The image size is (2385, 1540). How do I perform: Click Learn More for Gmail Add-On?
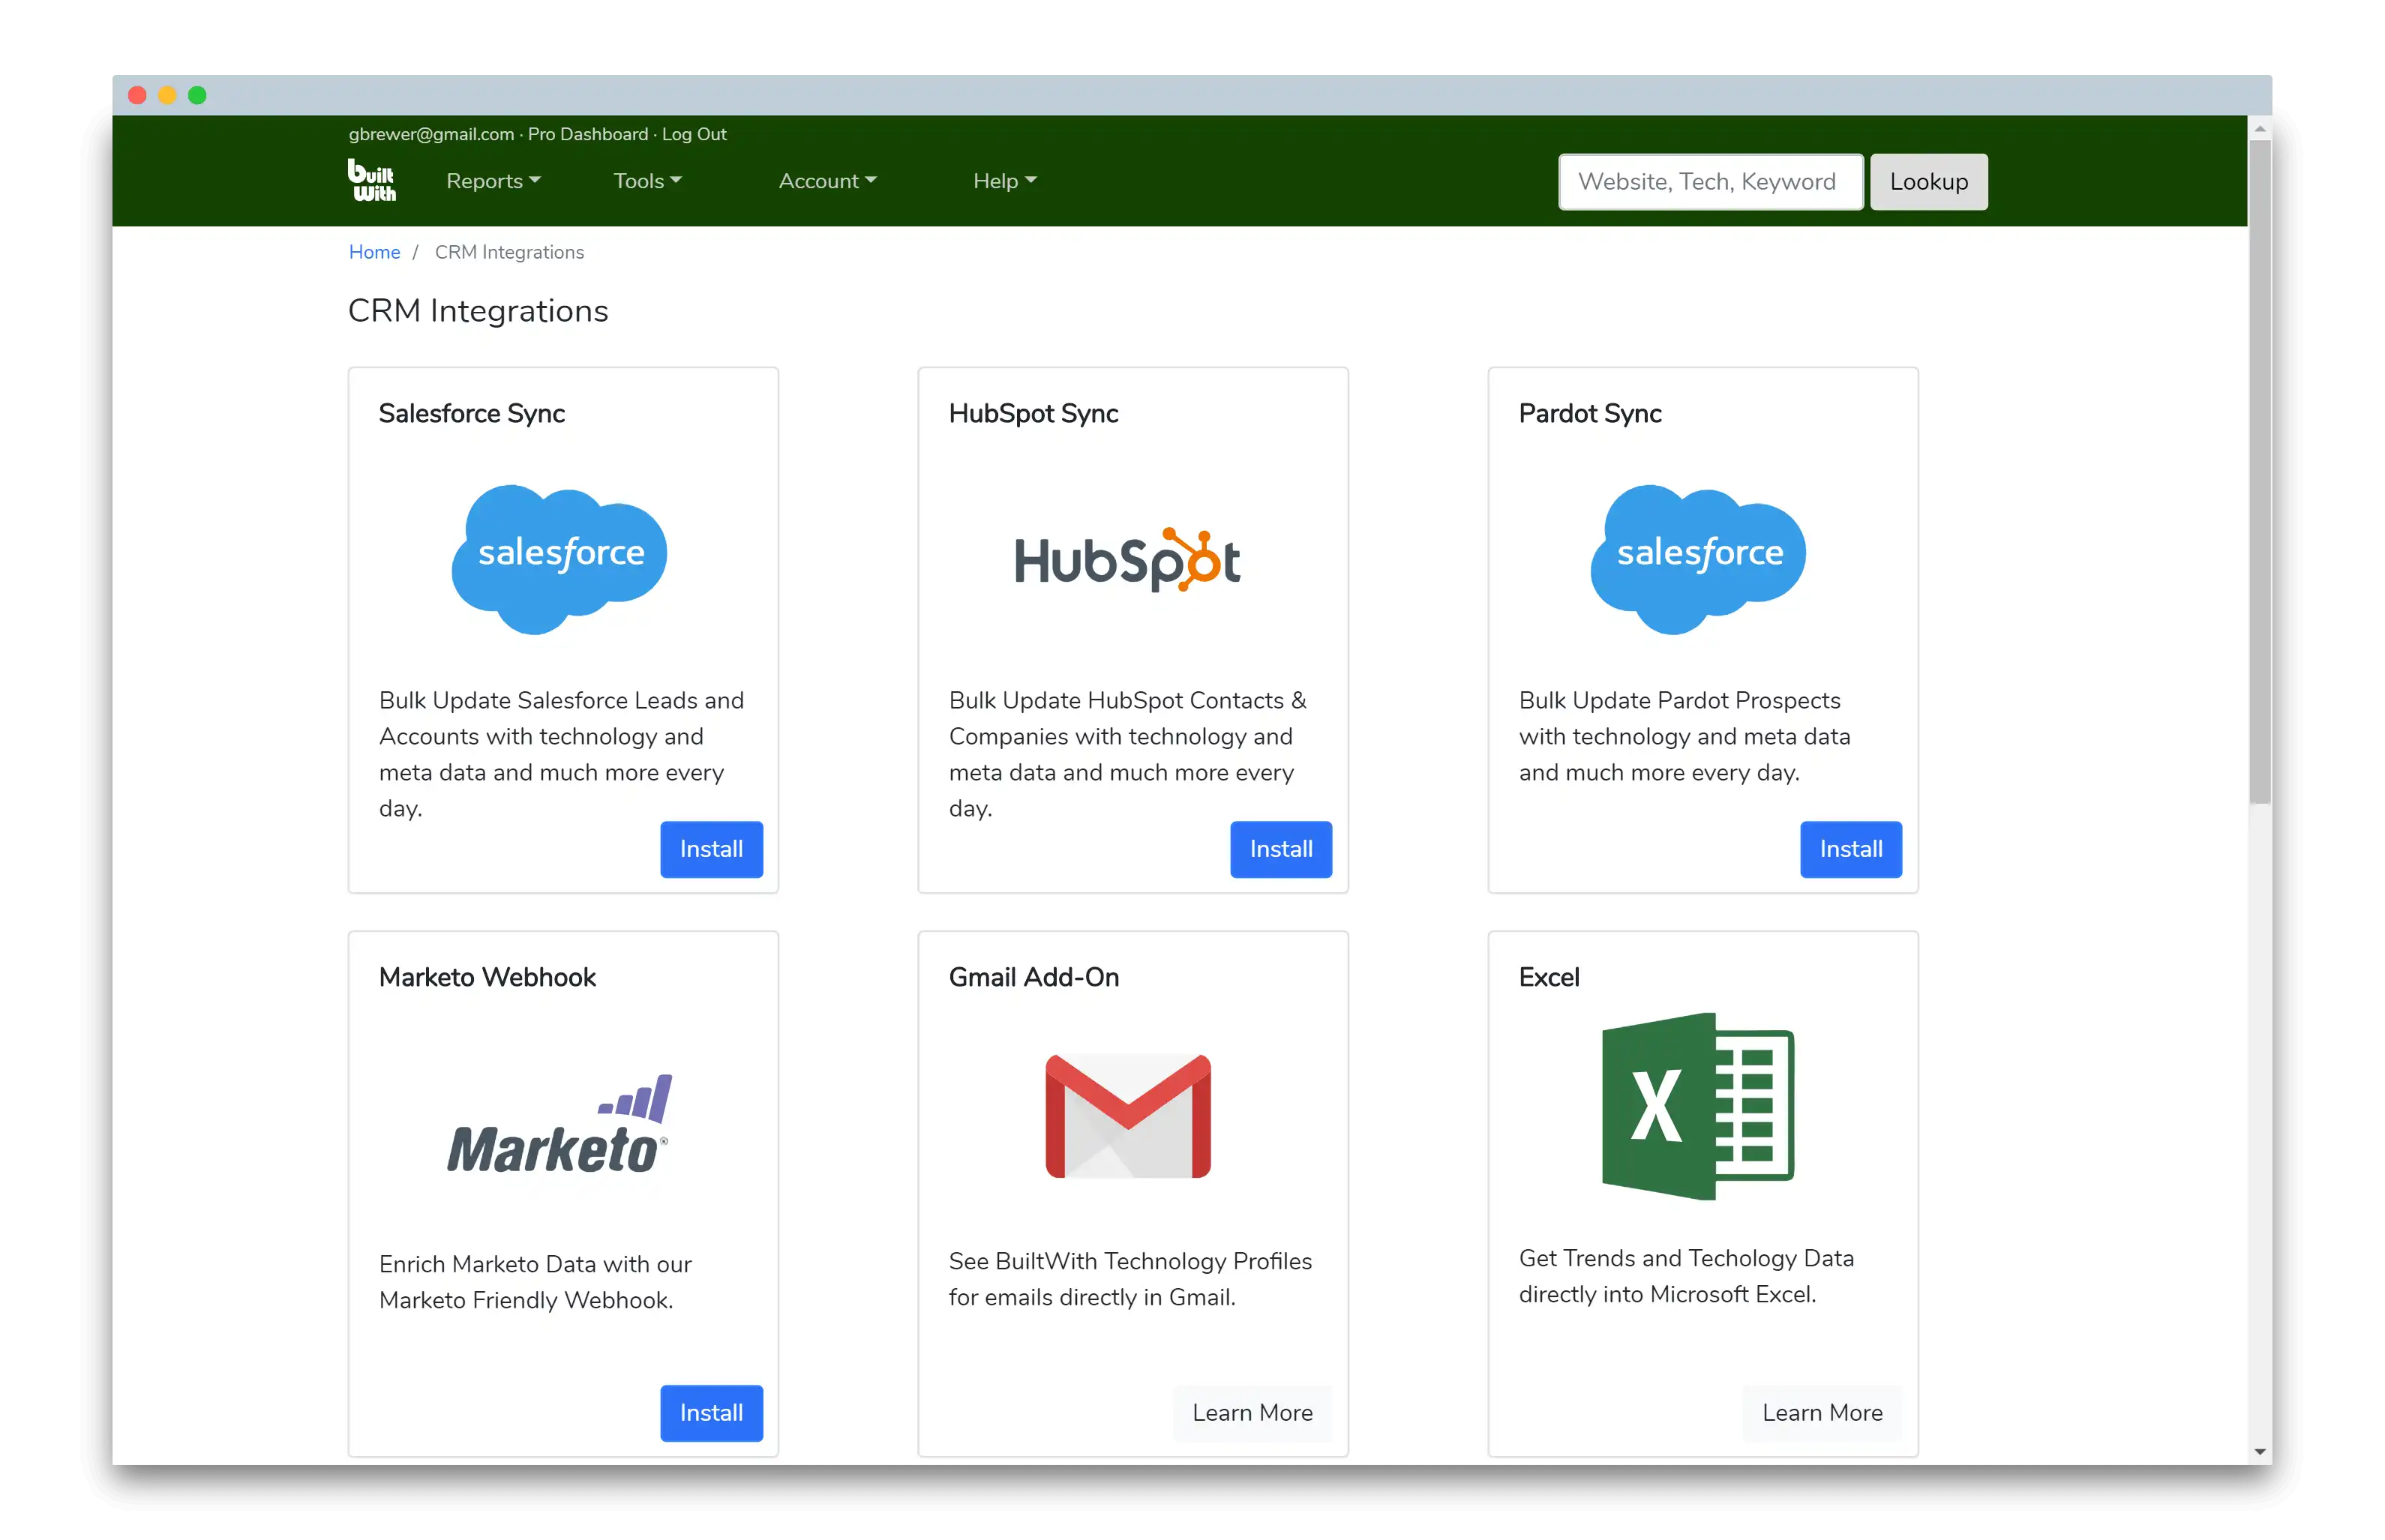click(x=1252, y=1413)
